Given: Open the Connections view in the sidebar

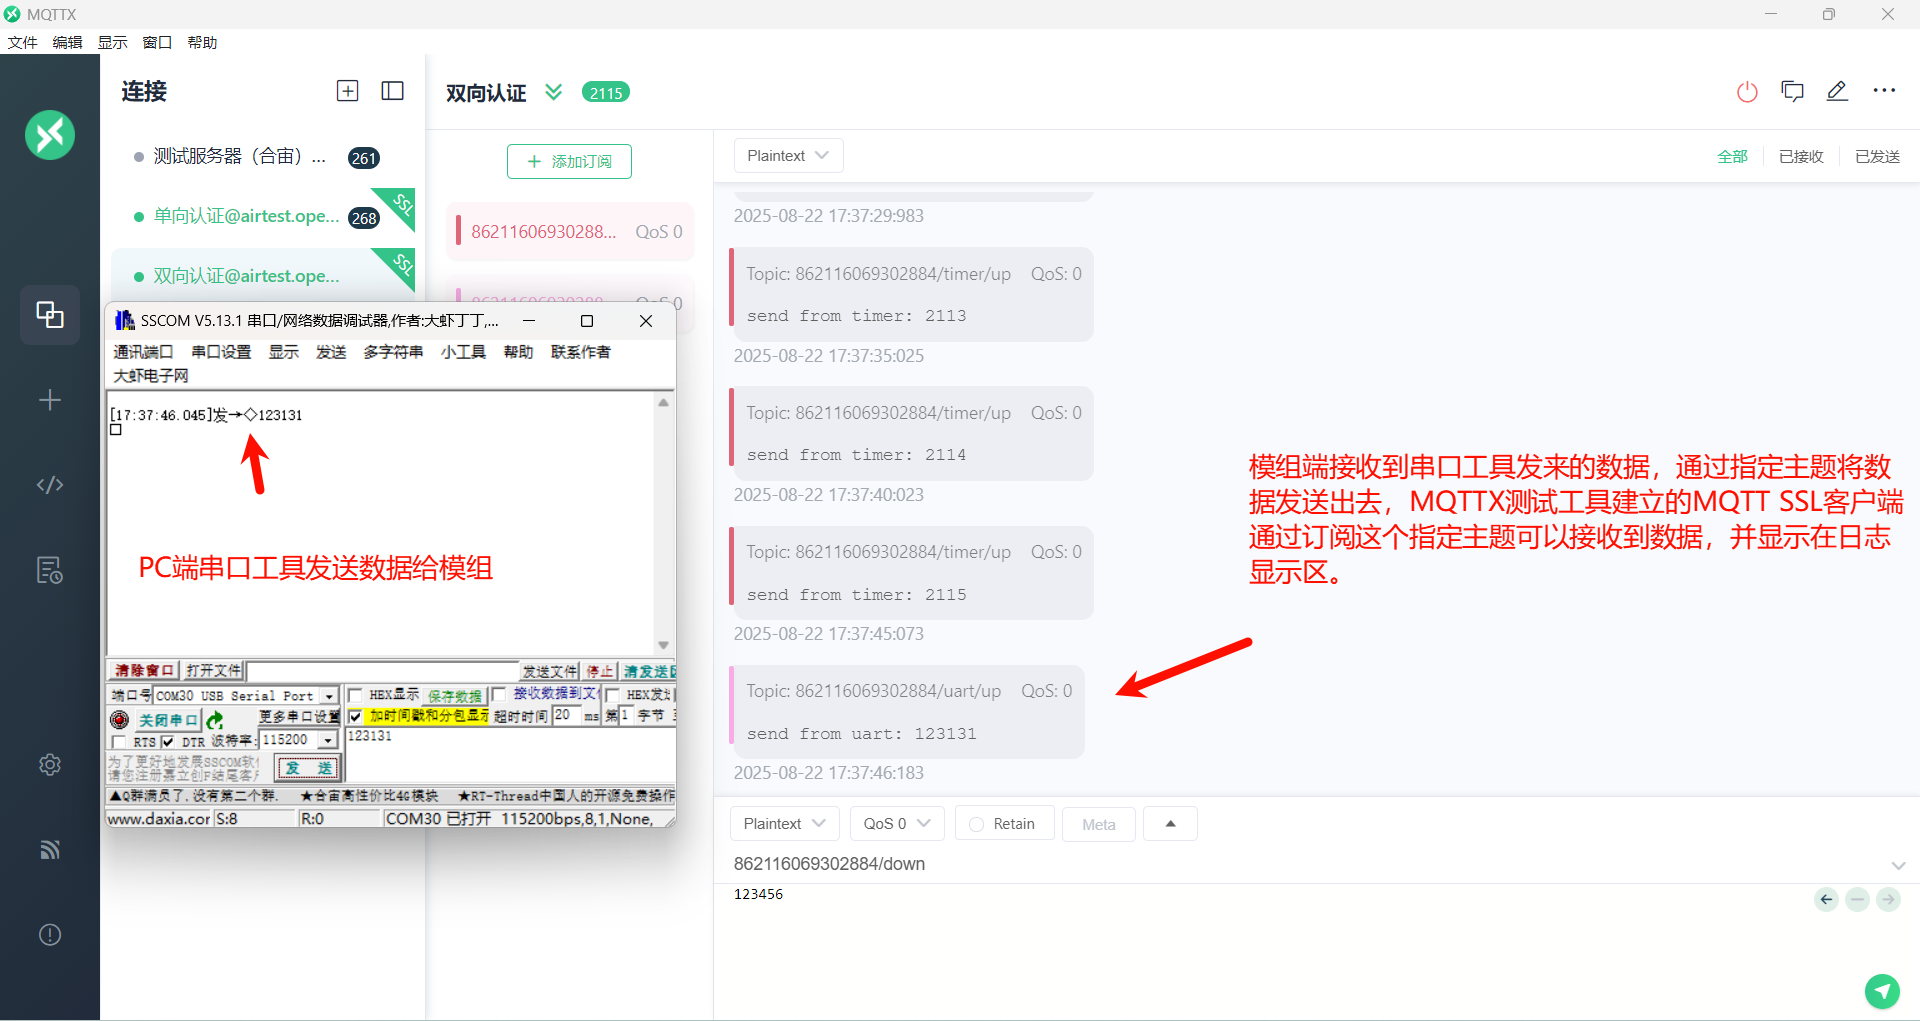Looking at the screenshot, I should point(50,315).
